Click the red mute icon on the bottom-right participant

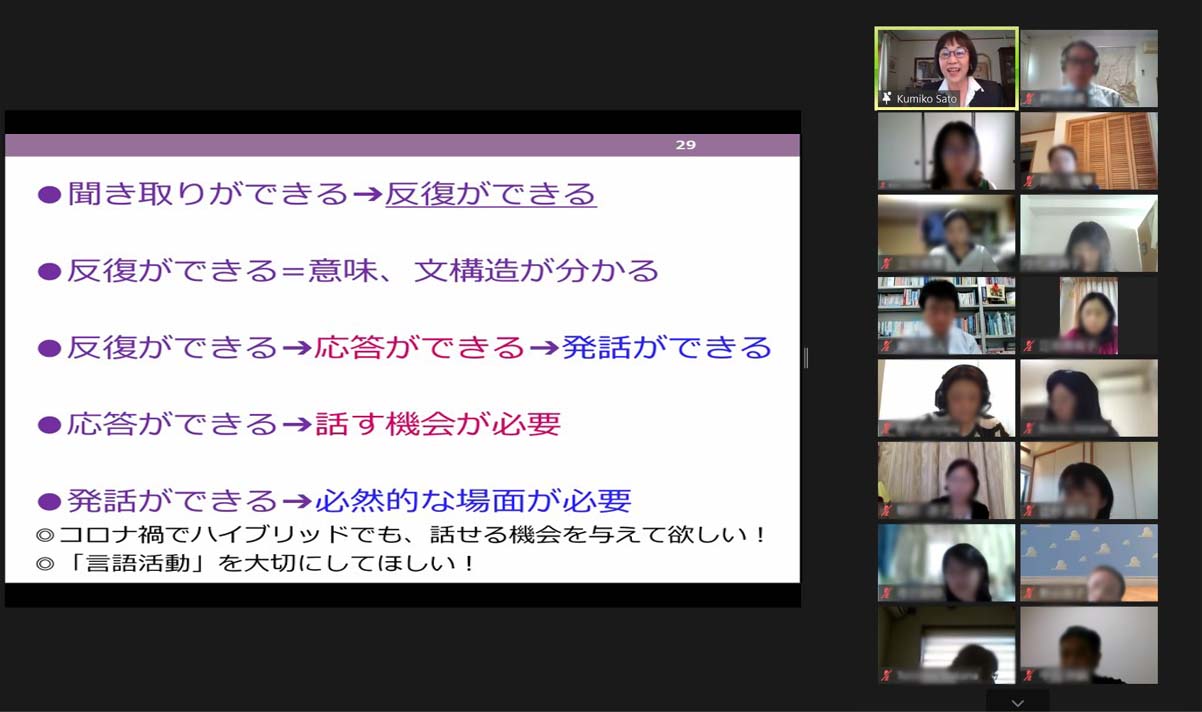1028,673
